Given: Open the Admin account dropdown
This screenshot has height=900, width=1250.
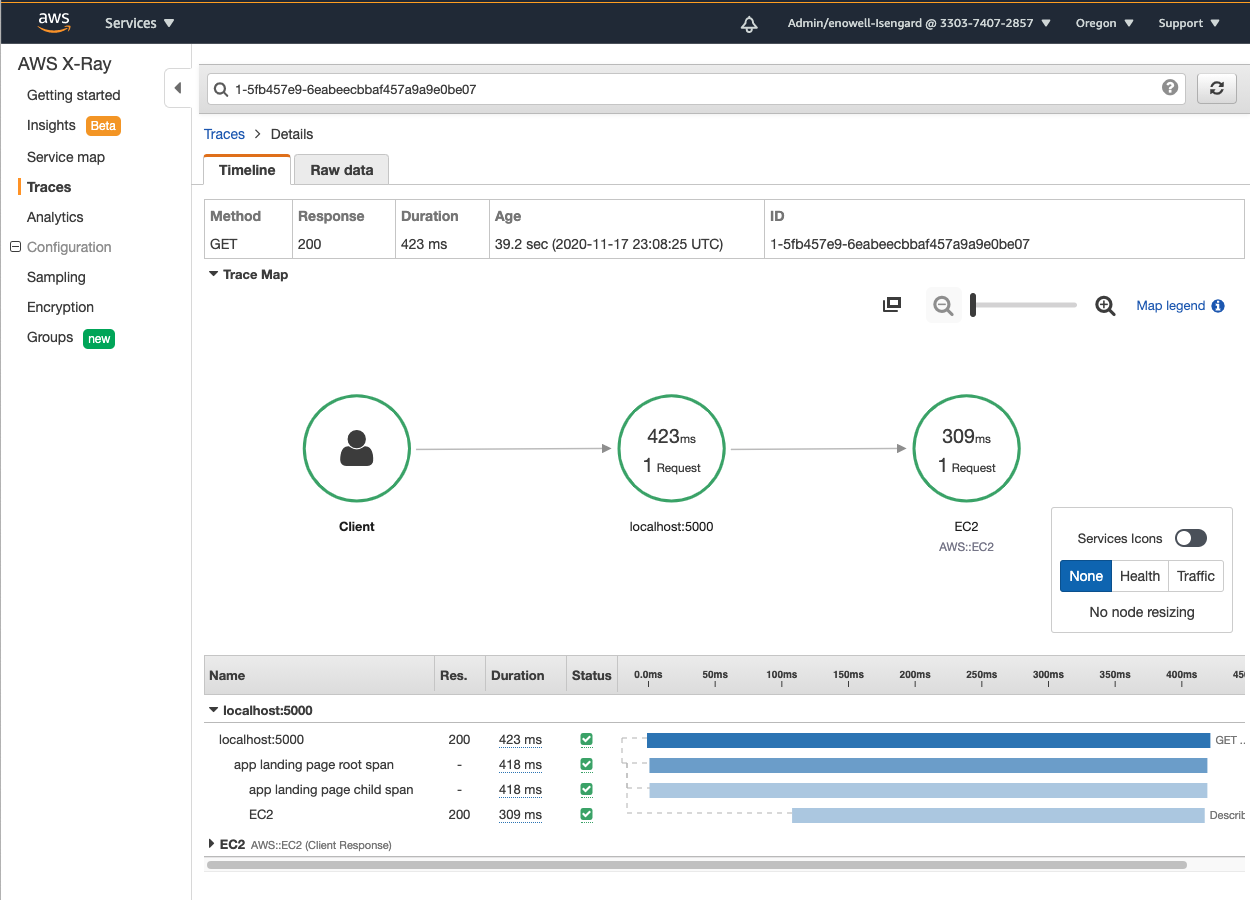Looking at the screenshot, I should point(919,23).
